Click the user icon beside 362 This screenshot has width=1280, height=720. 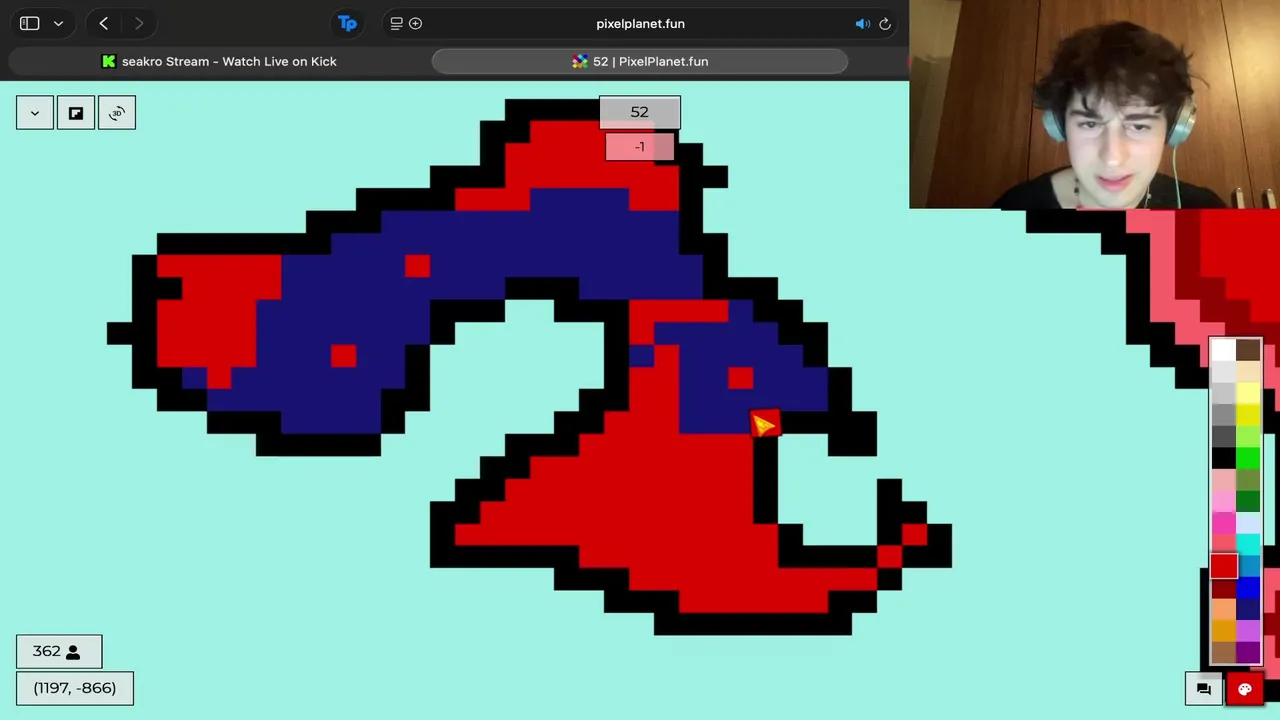[73, 652]
